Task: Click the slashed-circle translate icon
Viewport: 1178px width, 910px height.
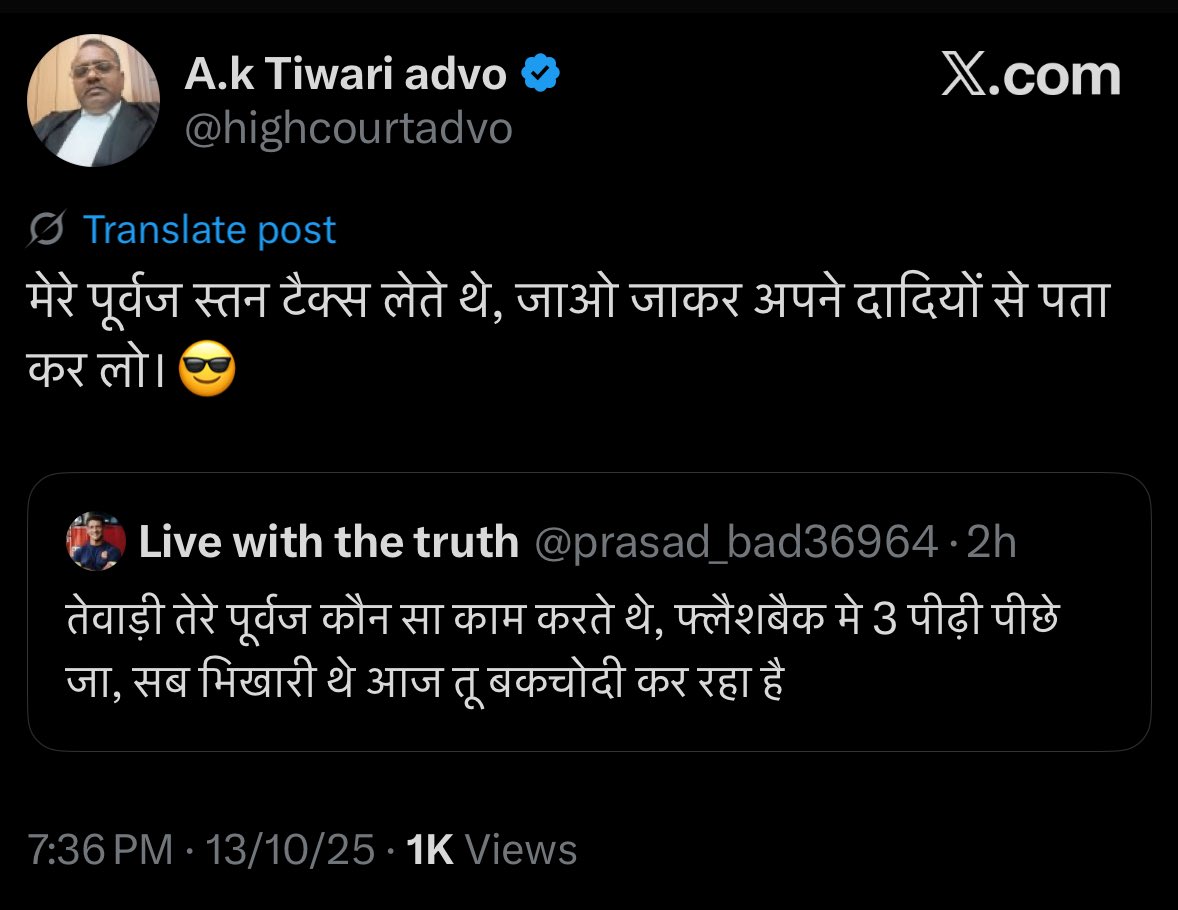Action: click(x=47, y=229)
